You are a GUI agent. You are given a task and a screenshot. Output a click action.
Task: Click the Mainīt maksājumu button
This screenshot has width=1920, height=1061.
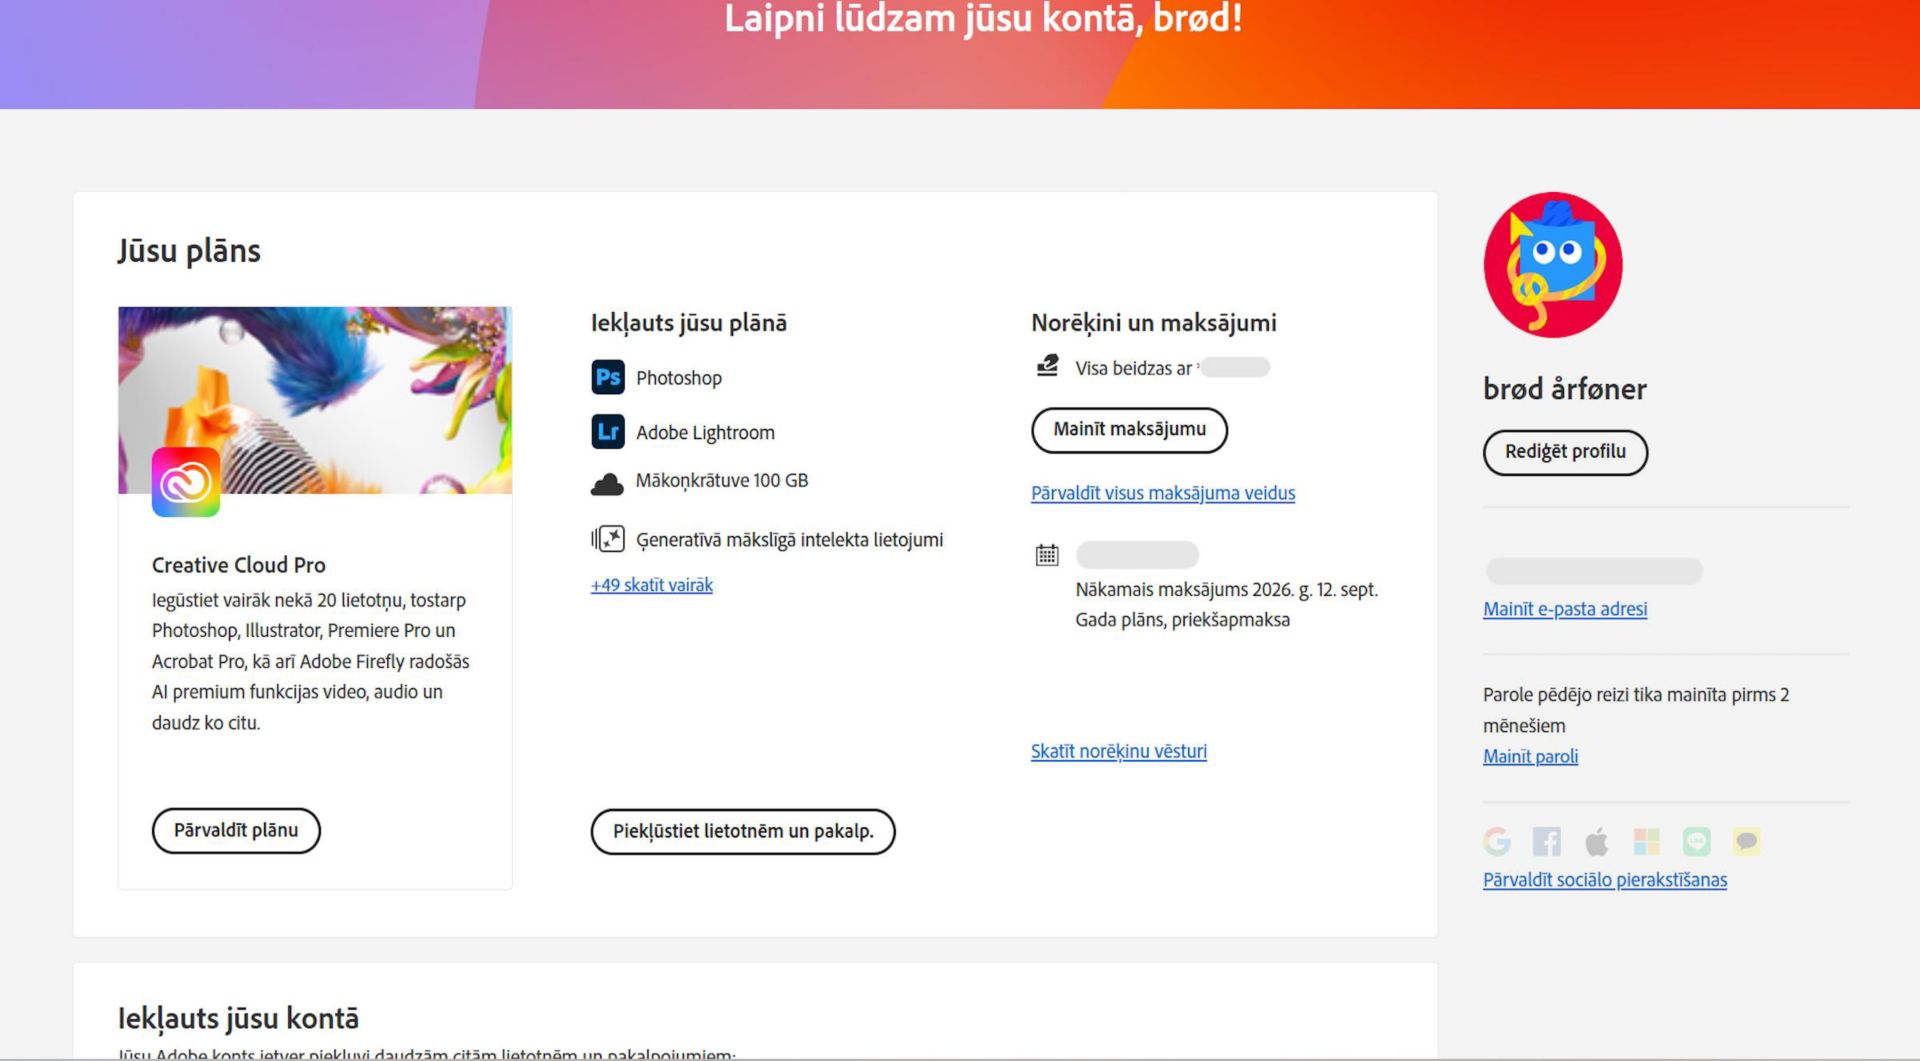[x=1129, y=430]
